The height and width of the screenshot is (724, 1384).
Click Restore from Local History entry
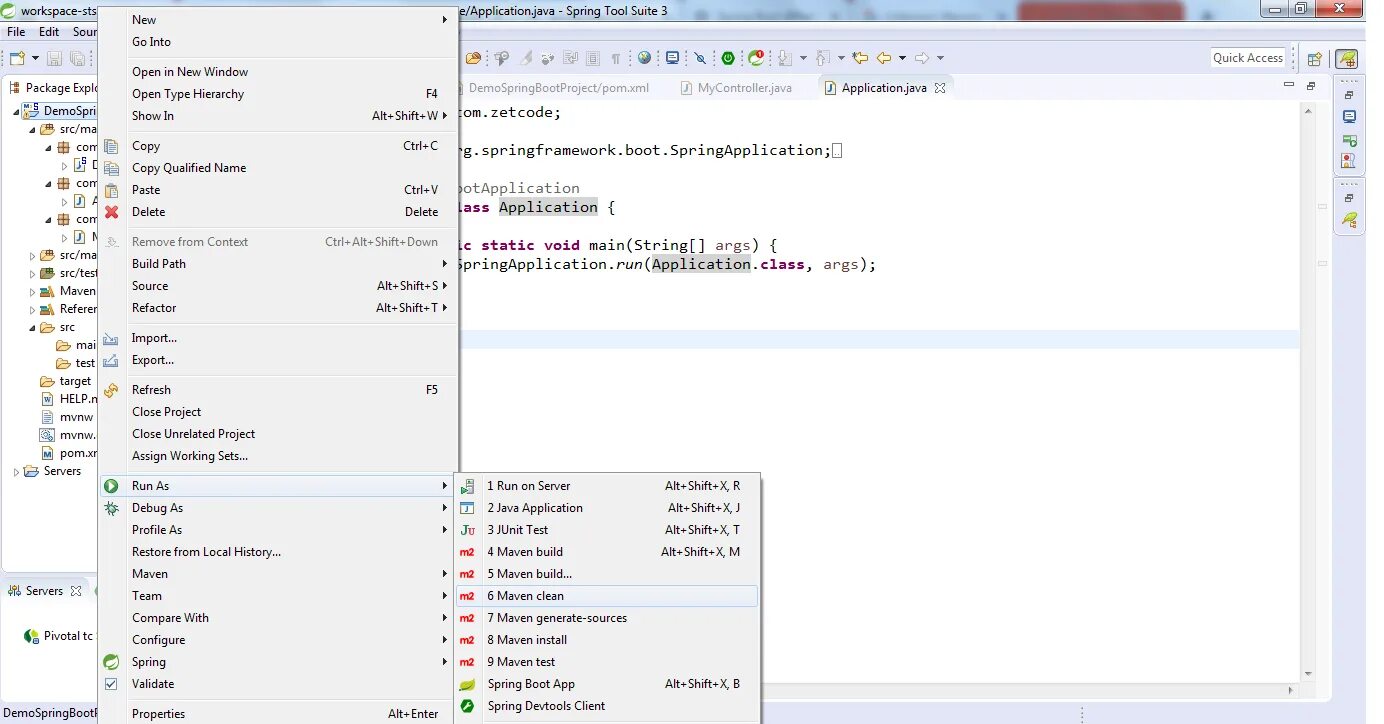[278, 552]
